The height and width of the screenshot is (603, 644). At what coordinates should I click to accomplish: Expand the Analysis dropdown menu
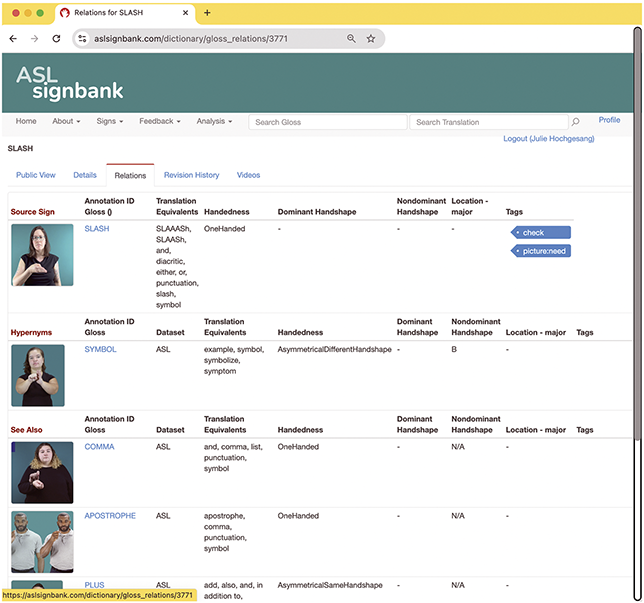[214, 121]
